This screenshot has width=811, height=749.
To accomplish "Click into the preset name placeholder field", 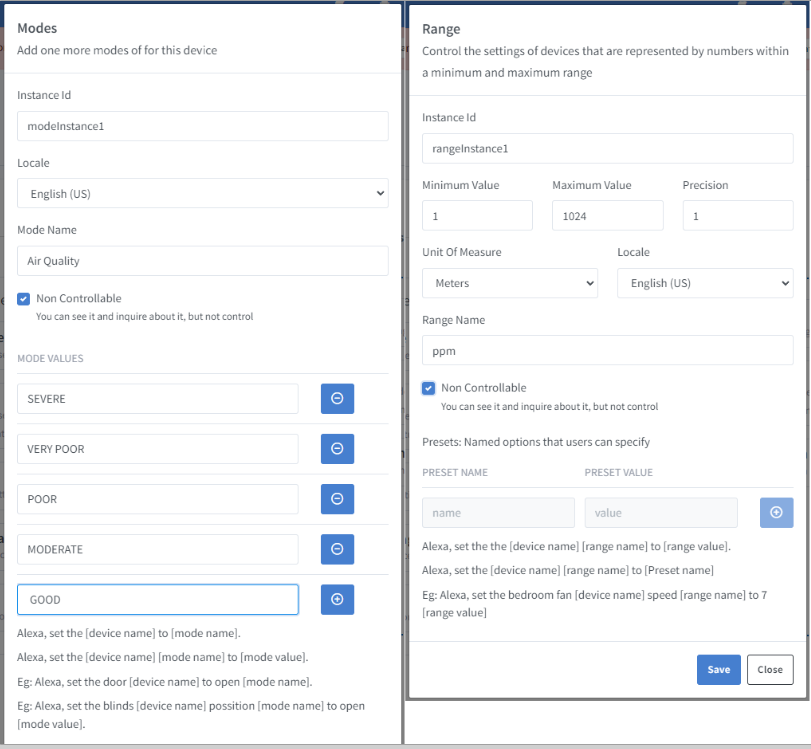I will coord(498,512).
